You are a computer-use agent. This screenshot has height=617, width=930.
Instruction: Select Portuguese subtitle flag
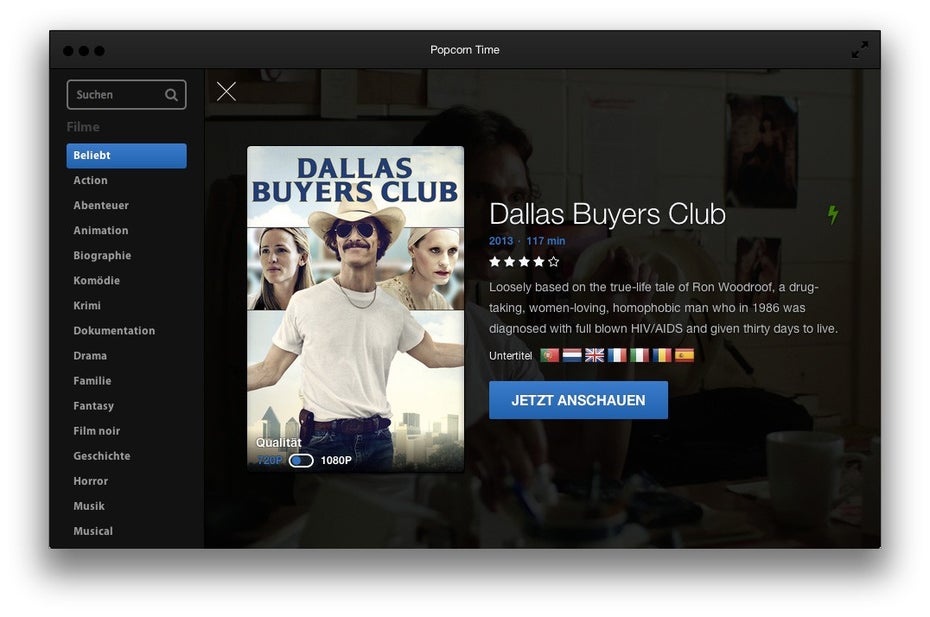click(x=550, y=355)
